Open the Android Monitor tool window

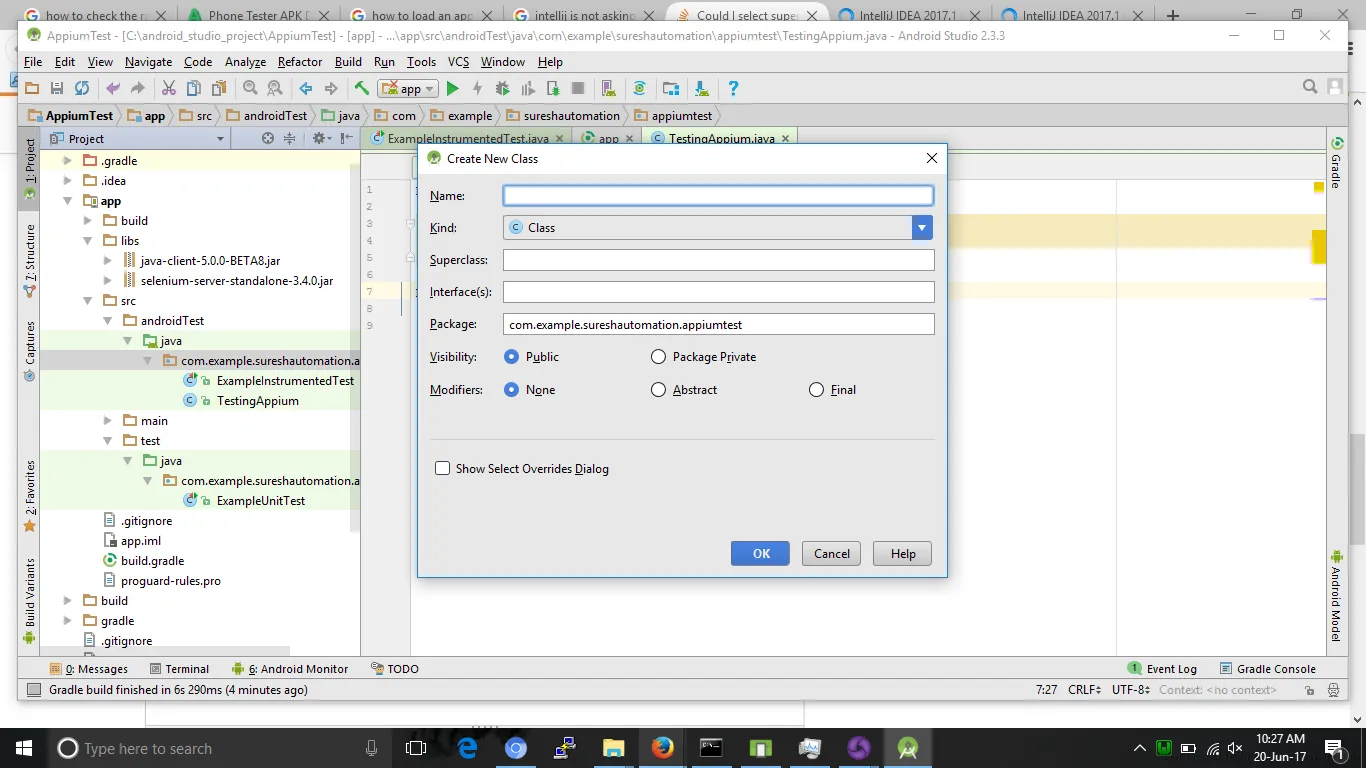[x=290, y=669]
